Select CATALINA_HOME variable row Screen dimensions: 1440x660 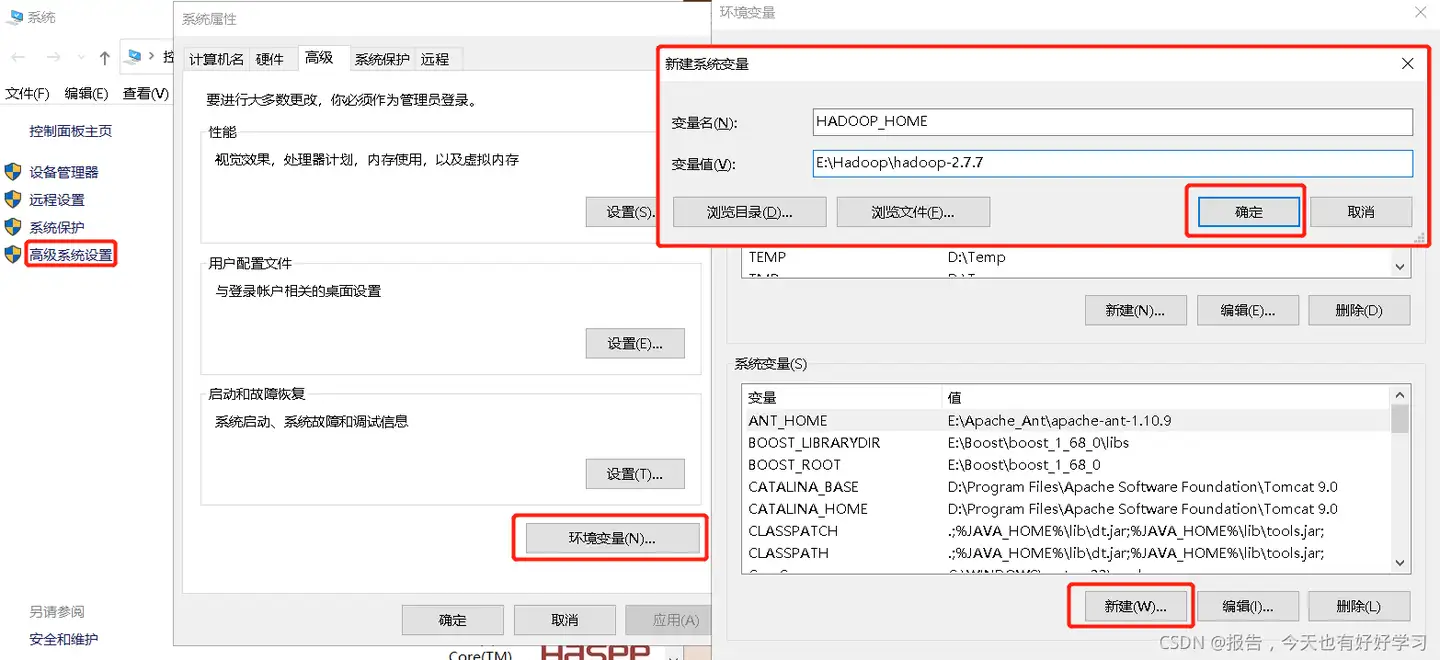tap(1067, 509)
